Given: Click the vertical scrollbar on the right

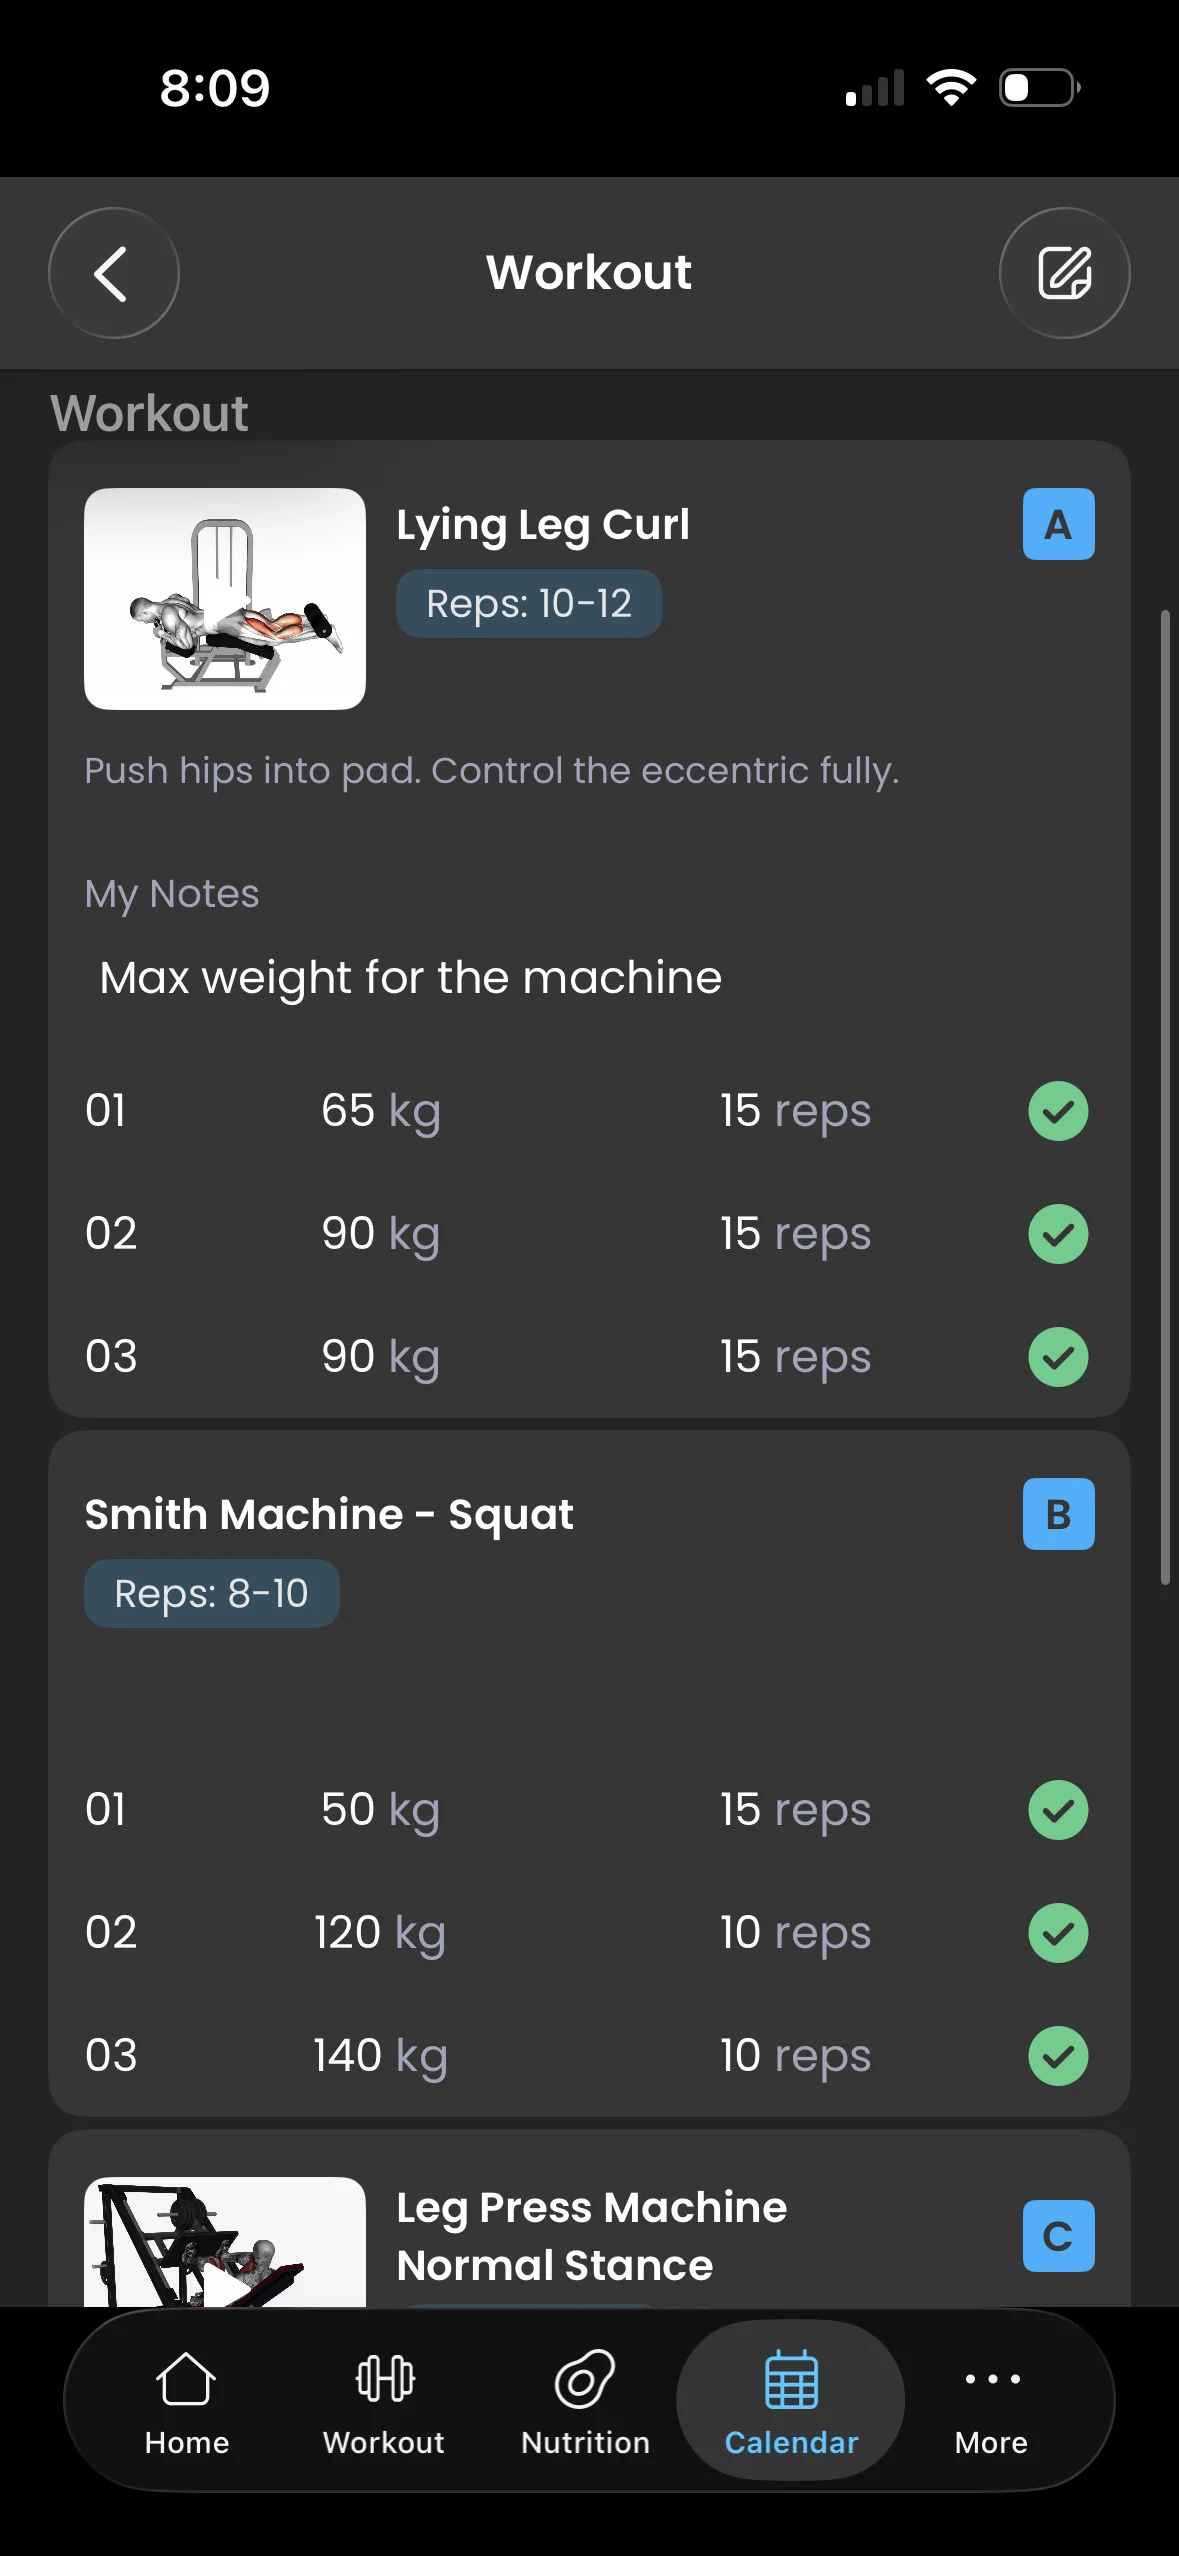Looking at the screenshot, I should point(1165,1097).
